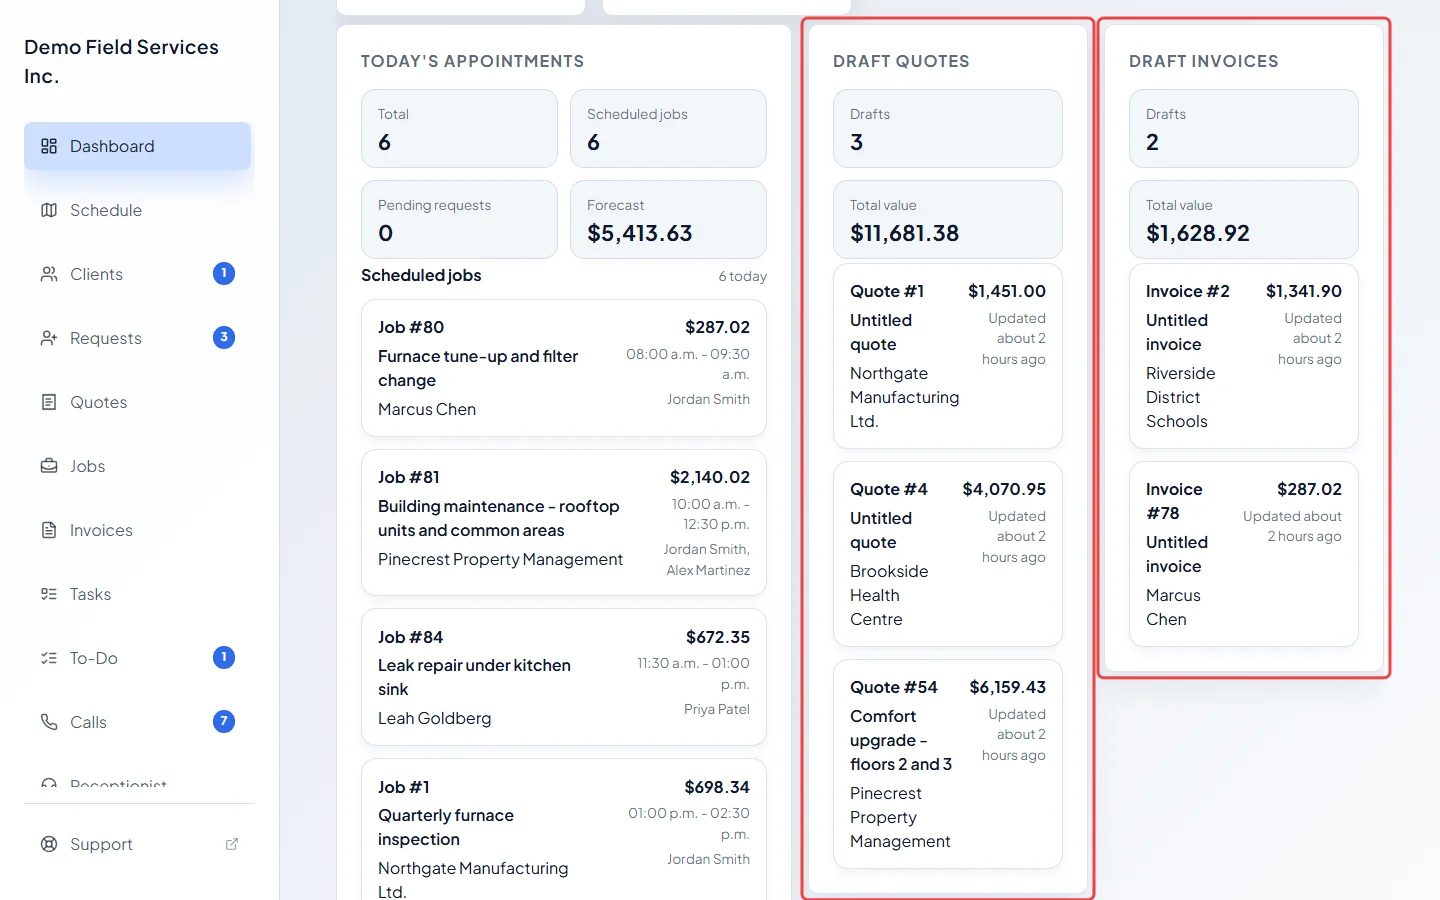
Task: Click the Dashboard grid icon
Action: pos(49,146)
